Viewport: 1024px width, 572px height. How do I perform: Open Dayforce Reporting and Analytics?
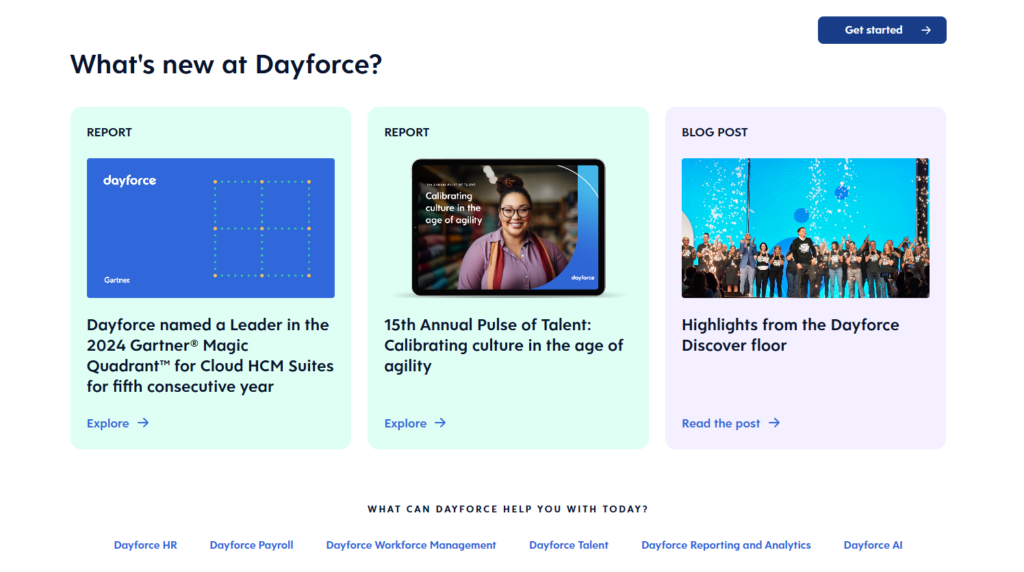click(x=726, y=545)
